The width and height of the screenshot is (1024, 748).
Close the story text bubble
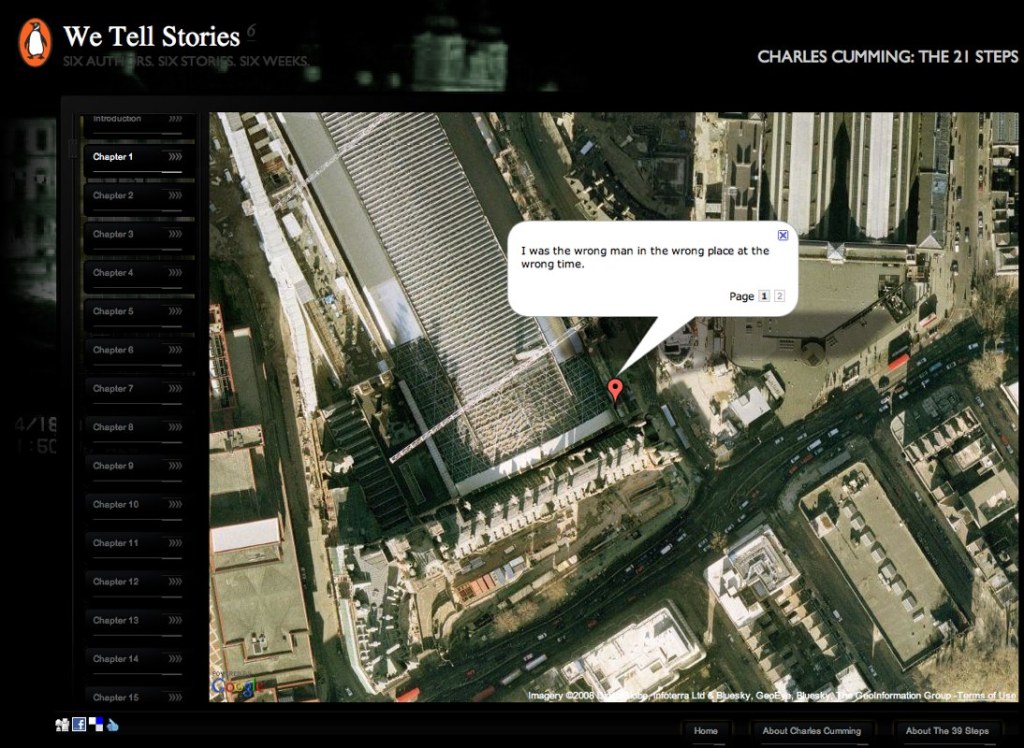click(783, 235)
